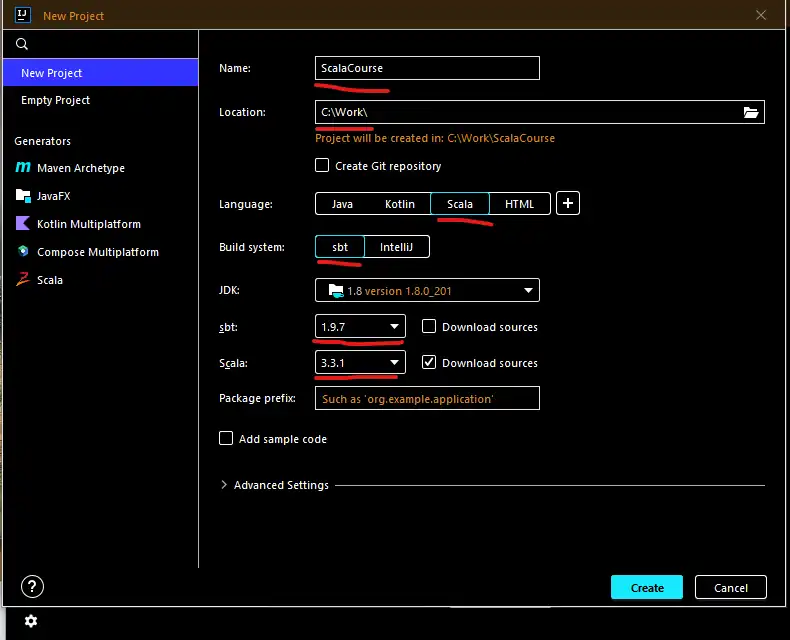Enable Create Git repository checkbox
Image resolution: width=790 pixels, height=640 pixels.
pos(322,166)
